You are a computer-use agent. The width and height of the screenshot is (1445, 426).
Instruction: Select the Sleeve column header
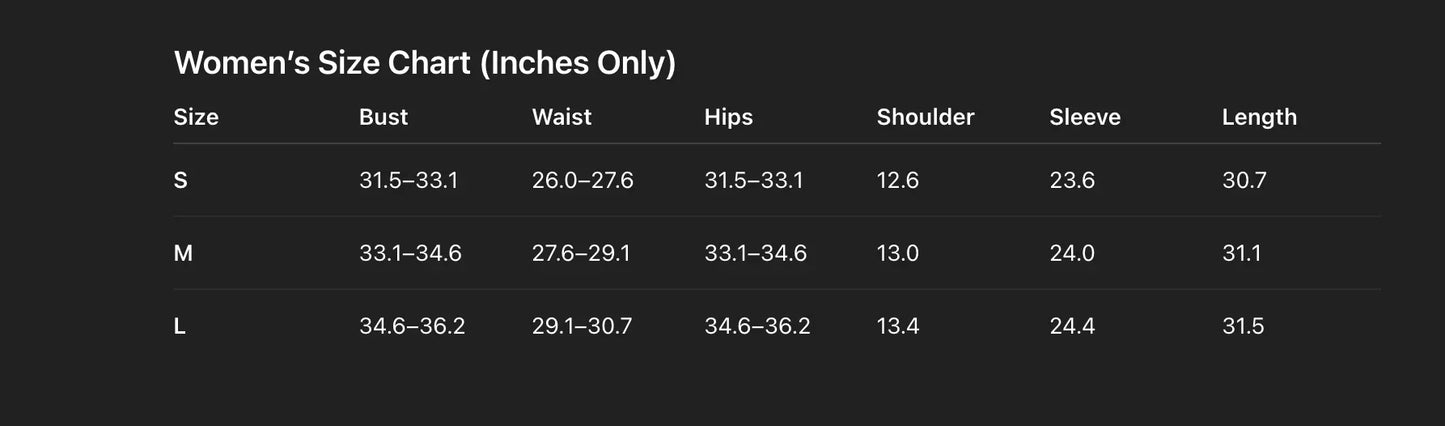point(1084,117)
